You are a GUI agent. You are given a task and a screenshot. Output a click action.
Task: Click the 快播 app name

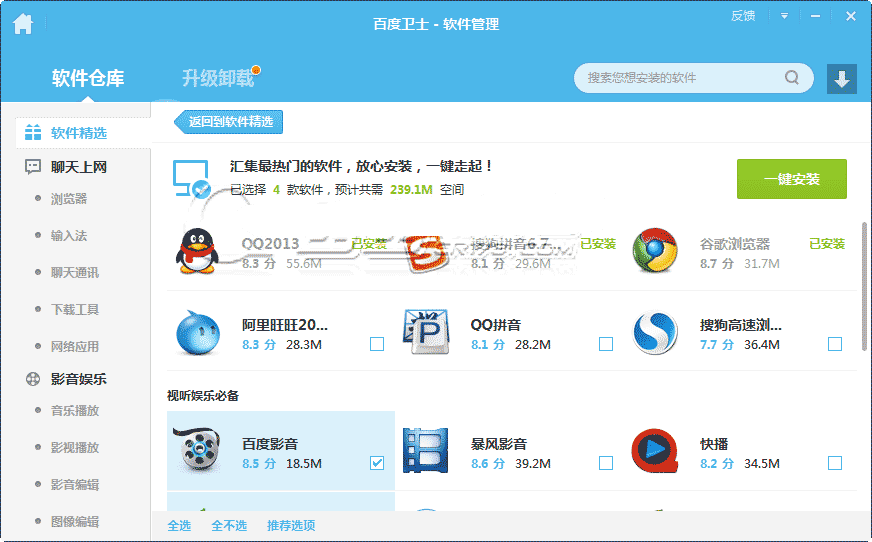[714, 444]
